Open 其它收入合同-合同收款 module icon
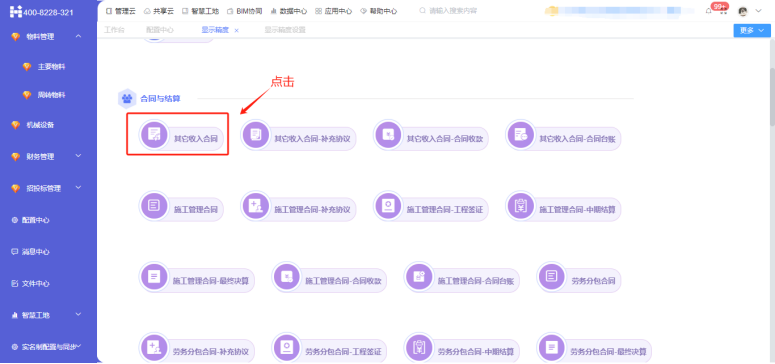This screenshot has height=364, width=775. (x=388, y=135)
